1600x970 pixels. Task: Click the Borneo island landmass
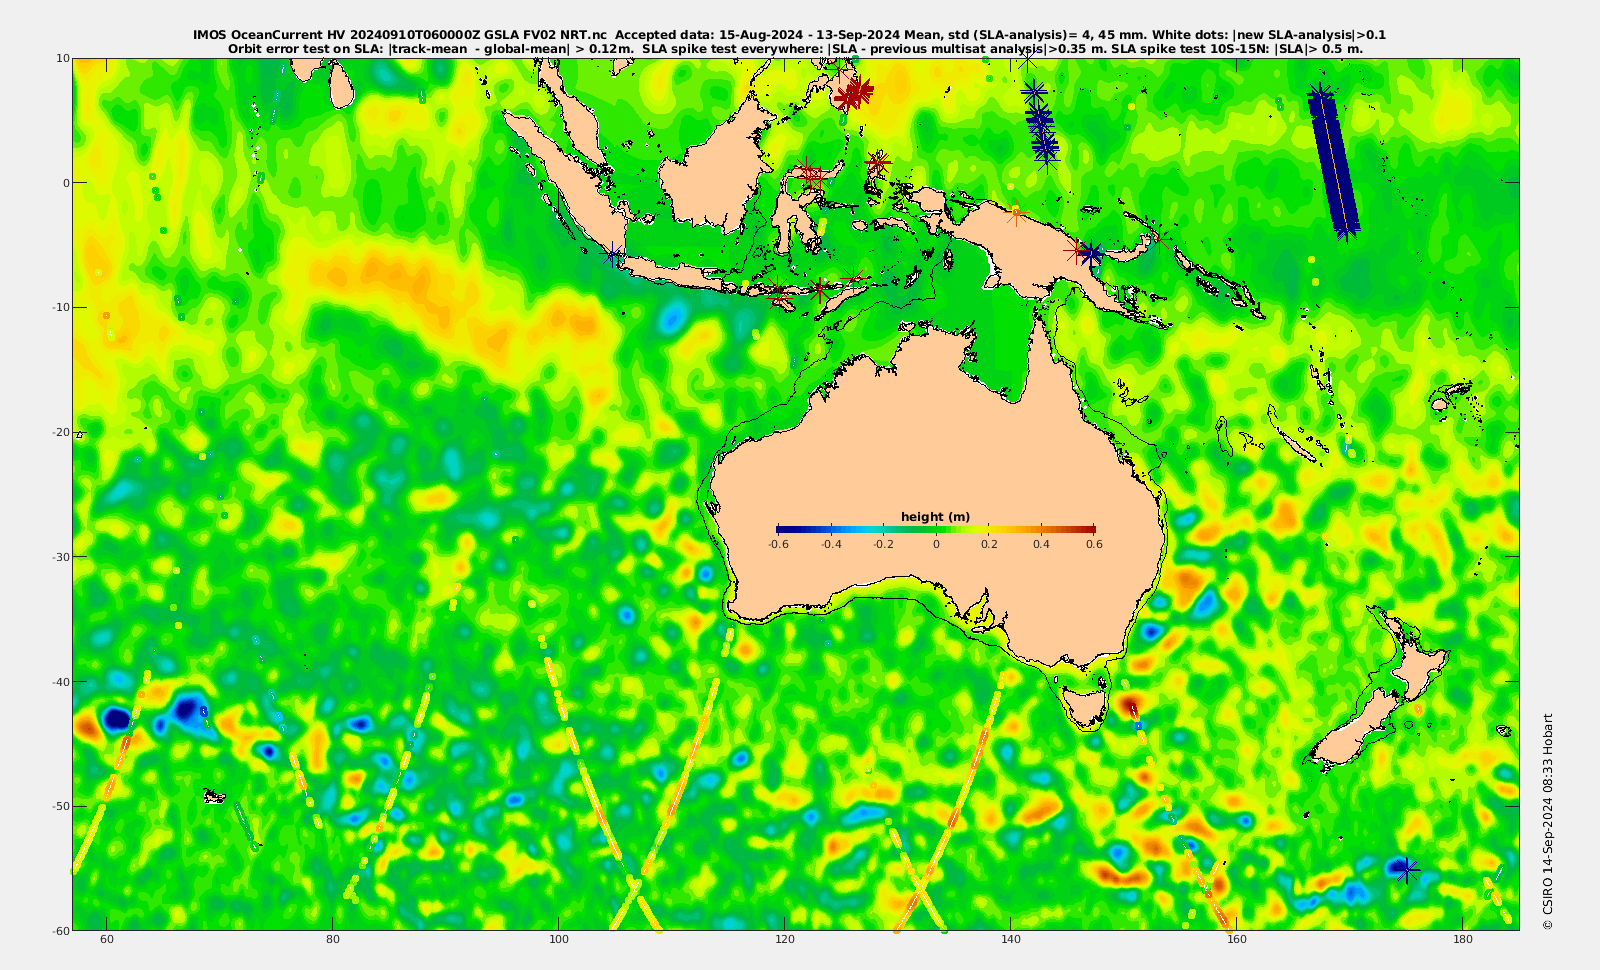tap(718, 170)
